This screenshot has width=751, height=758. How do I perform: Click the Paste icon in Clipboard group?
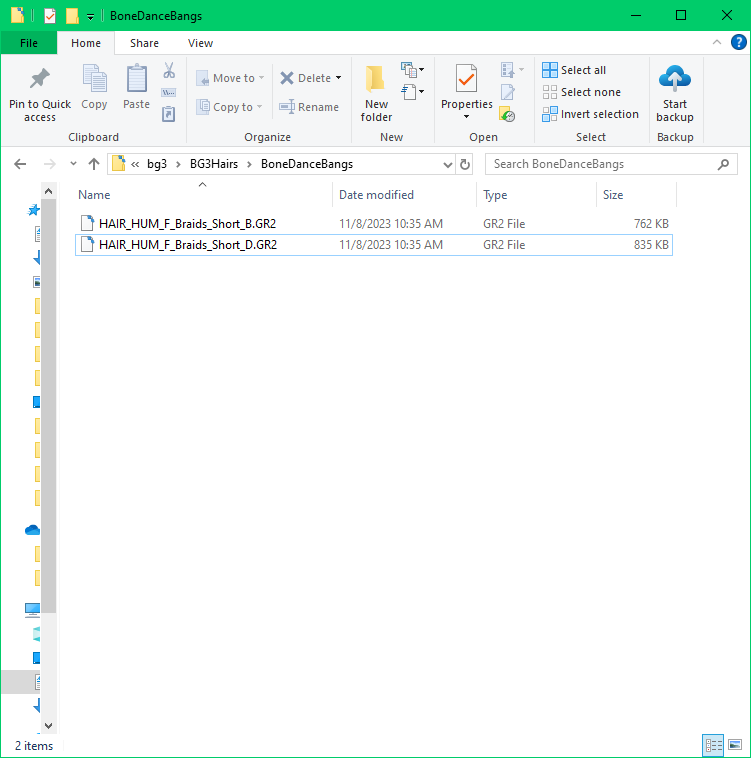[x=136, y=80]
